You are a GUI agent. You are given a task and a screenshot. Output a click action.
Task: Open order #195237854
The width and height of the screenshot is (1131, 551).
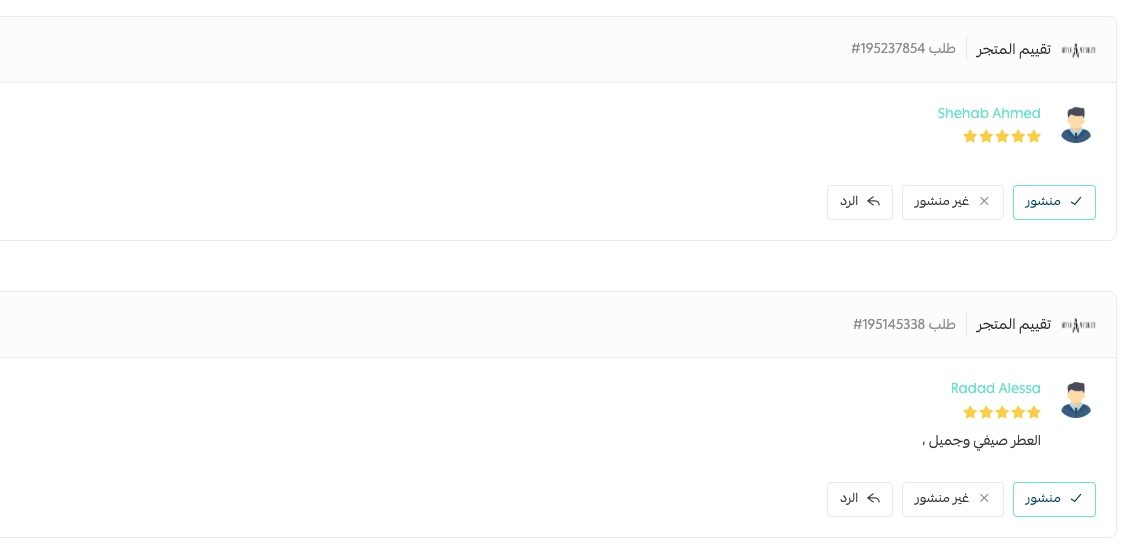click(903, 49)
